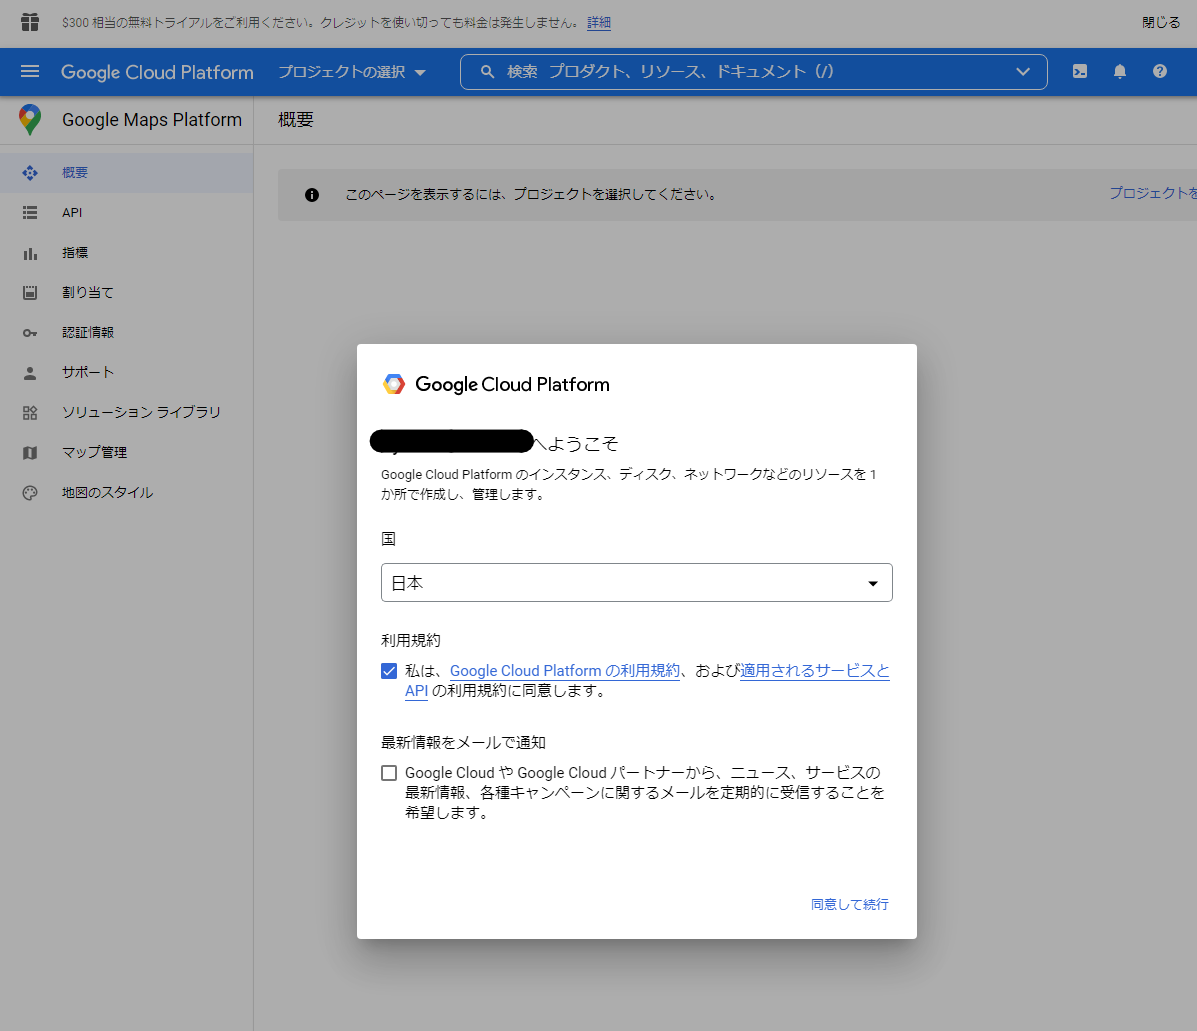The height and width of the screenshot is (1031, 1197).
Task: Focus the 検索 products and resources search field
Action: point(753,72)
